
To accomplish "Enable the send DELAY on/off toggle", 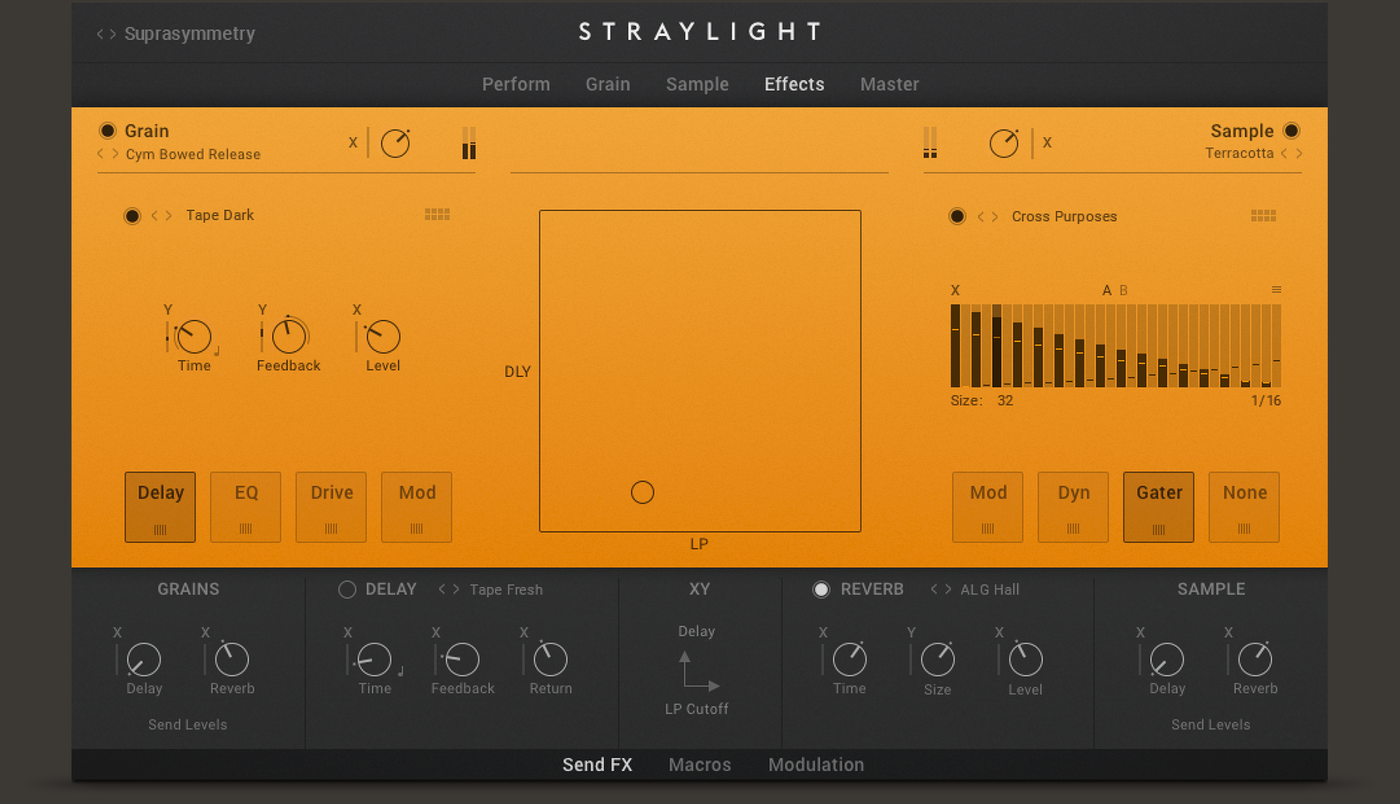I will [x=347, y=590].
